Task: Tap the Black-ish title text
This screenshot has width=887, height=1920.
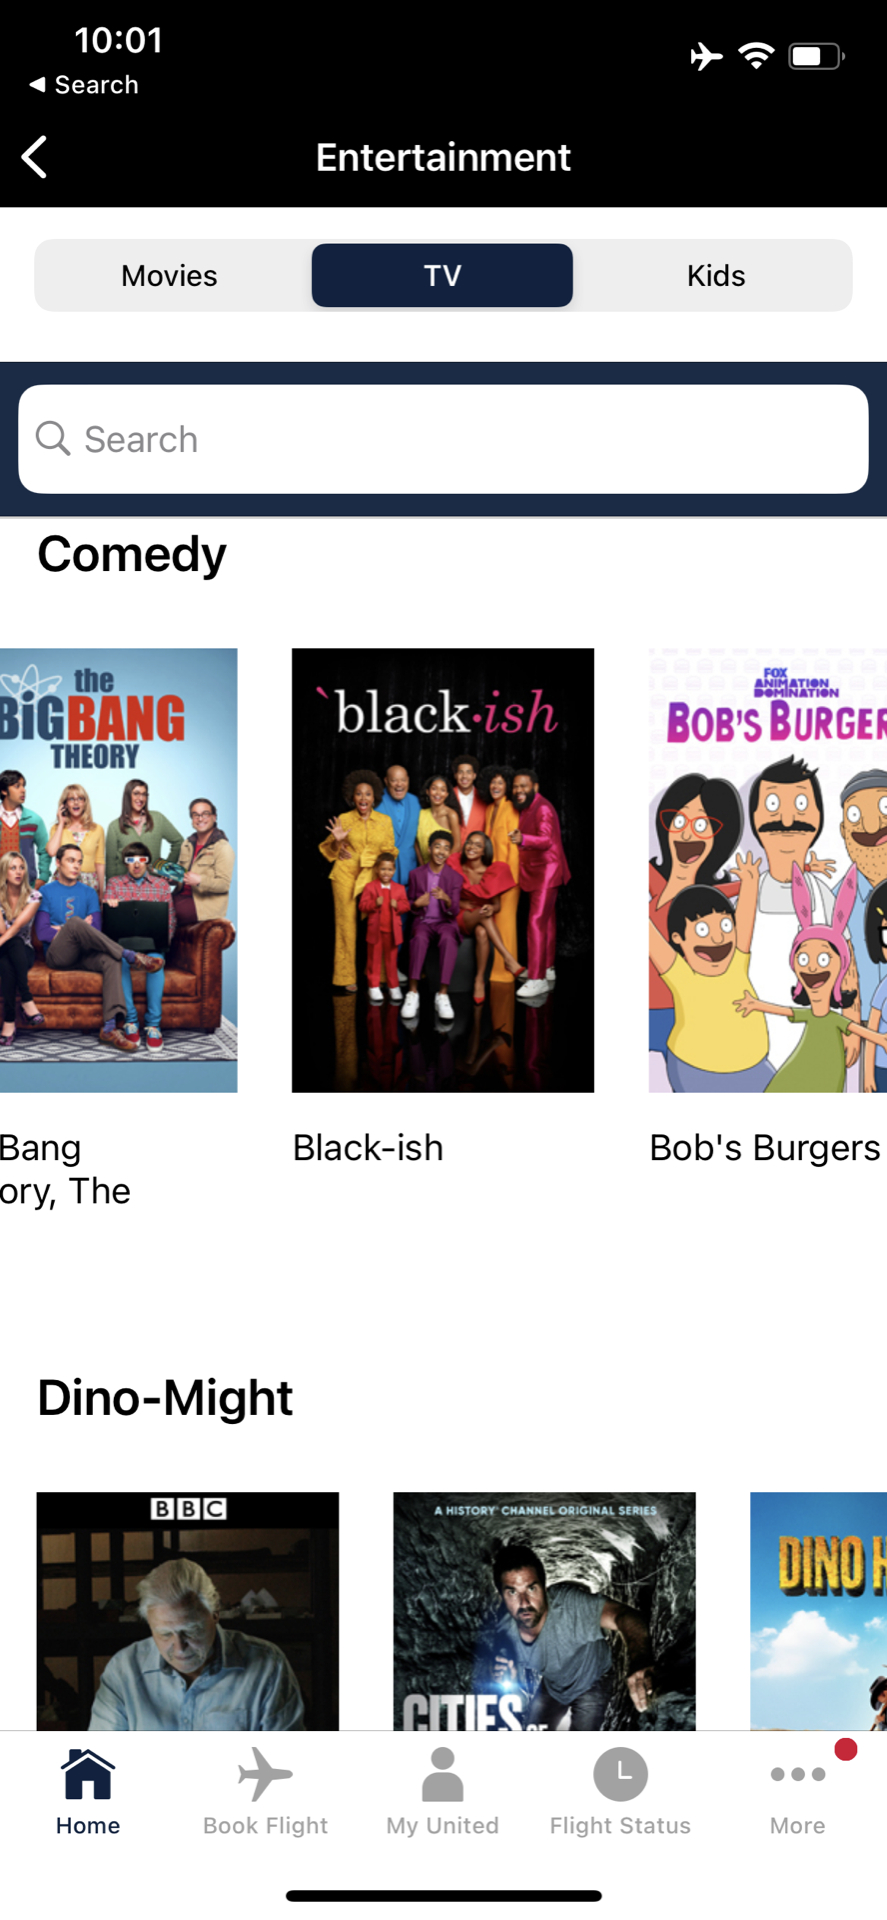Action: coord(368,1148)
